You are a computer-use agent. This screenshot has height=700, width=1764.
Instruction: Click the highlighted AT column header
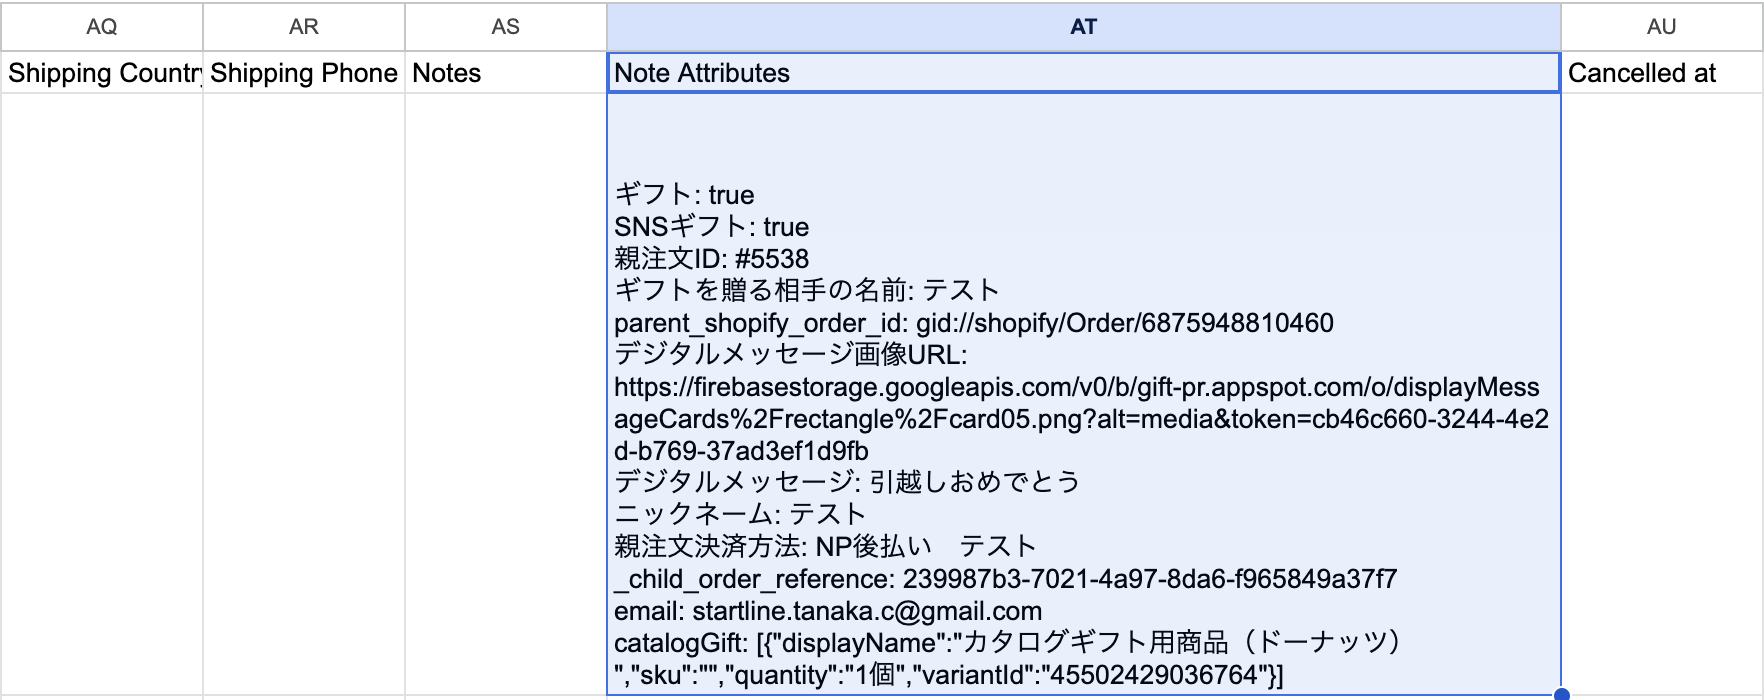click(1083, 27)
